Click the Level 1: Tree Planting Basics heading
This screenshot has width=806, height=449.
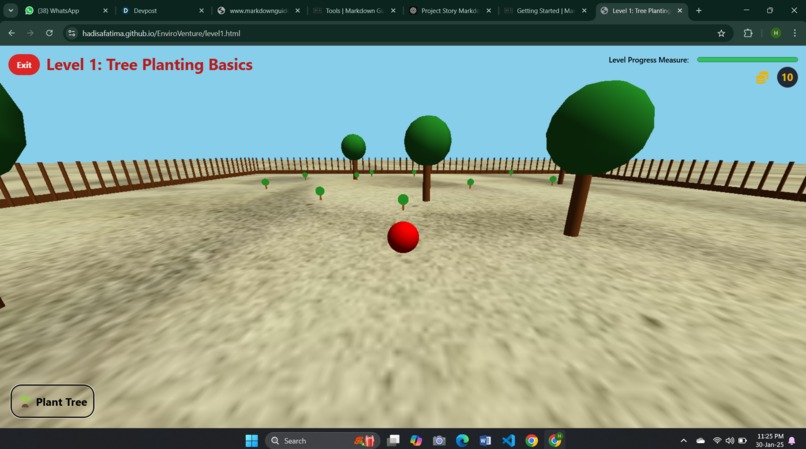(x=150, y=65)
